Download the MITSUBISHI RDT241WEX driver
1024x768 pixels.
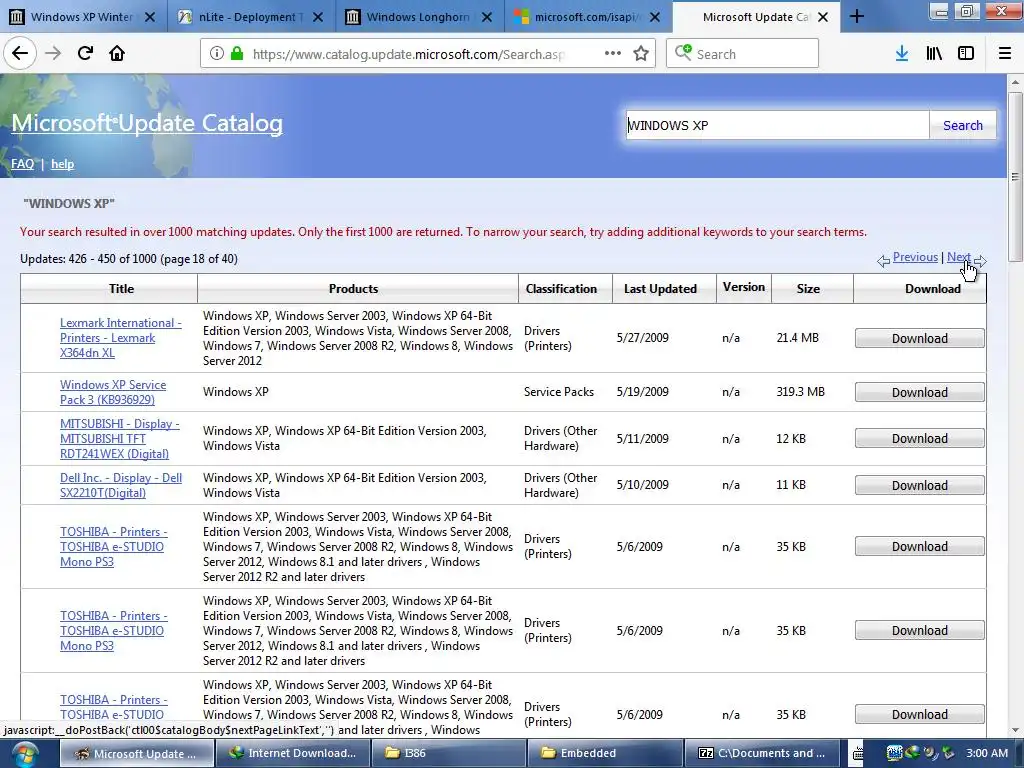point(920,439)
